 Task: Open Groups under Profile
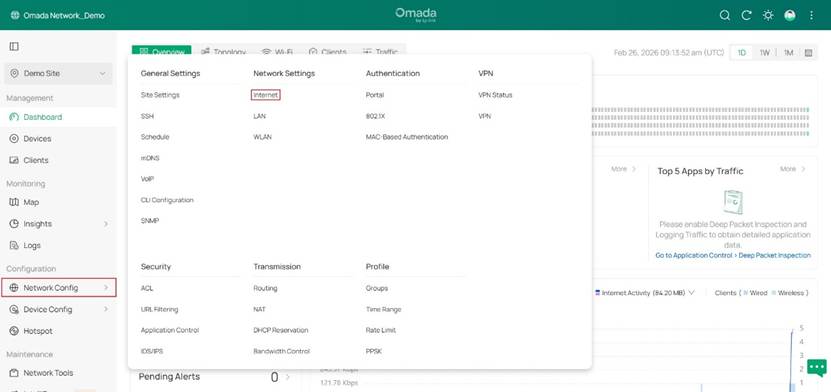(x=377, y=289)
